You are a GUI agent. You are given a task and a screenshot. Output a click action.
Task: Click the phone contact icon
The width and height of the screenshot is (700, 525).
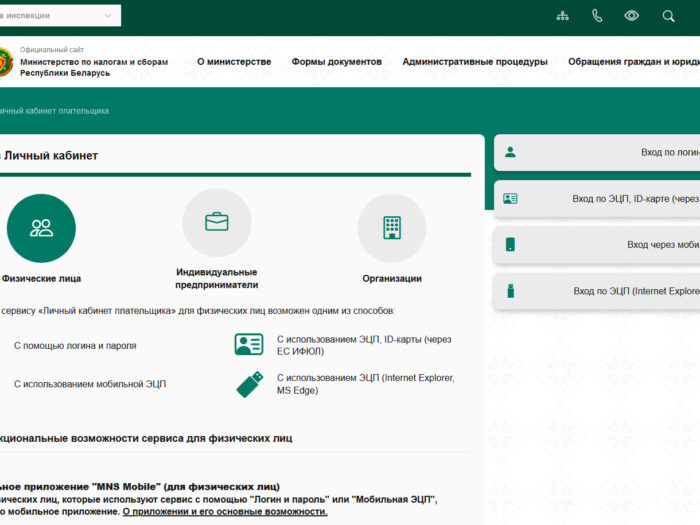[x=597, y=16]
